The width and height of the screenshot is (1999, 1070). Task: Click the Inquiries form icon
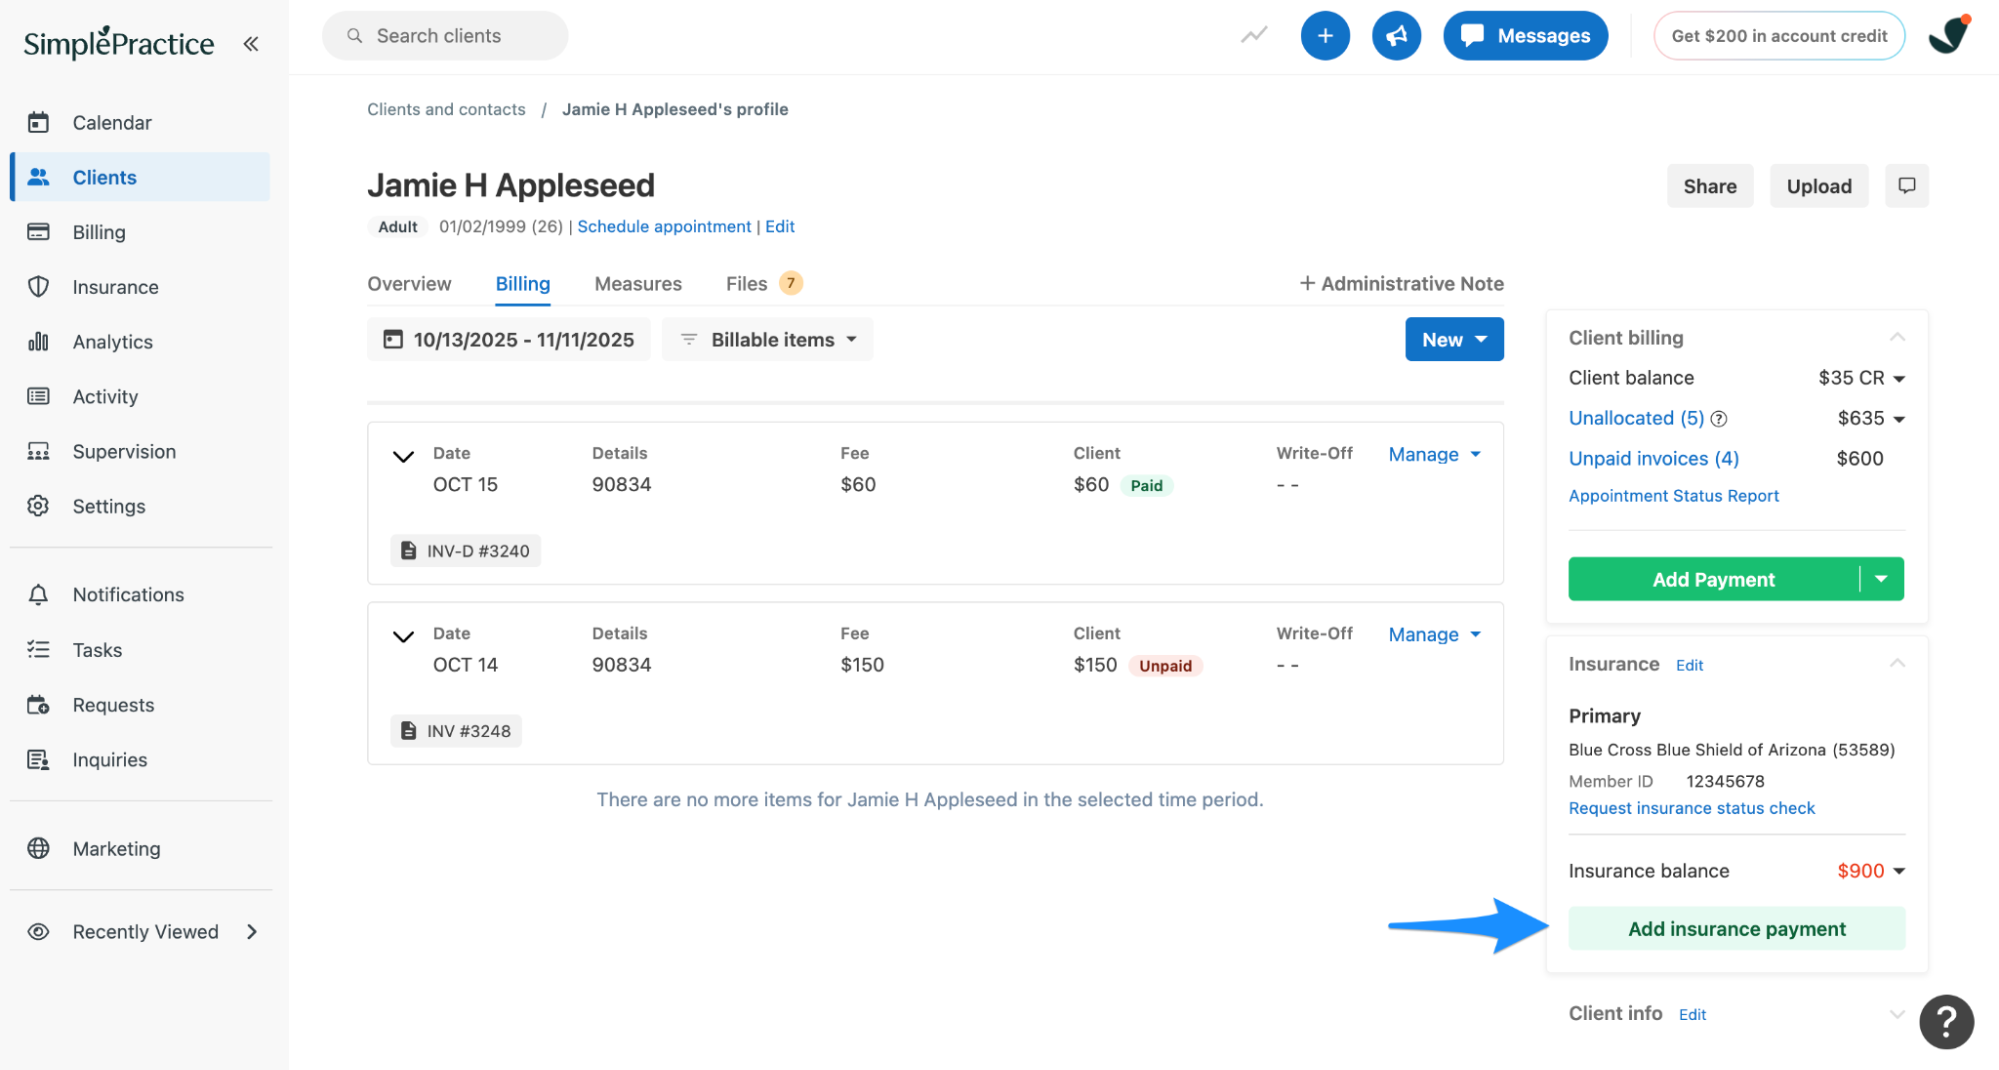click(38, 760)
